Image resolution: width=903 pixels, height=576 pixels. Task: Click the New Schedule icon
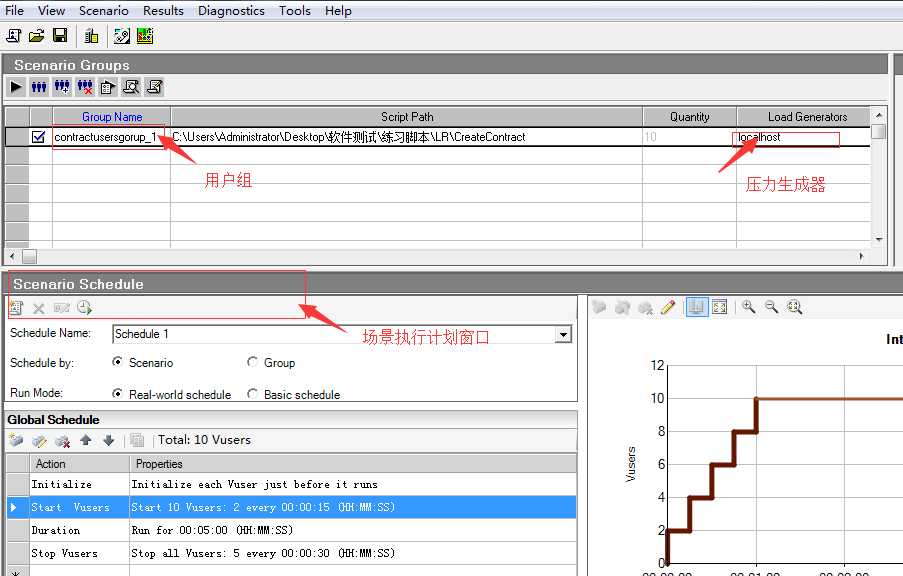pos(16,308)
